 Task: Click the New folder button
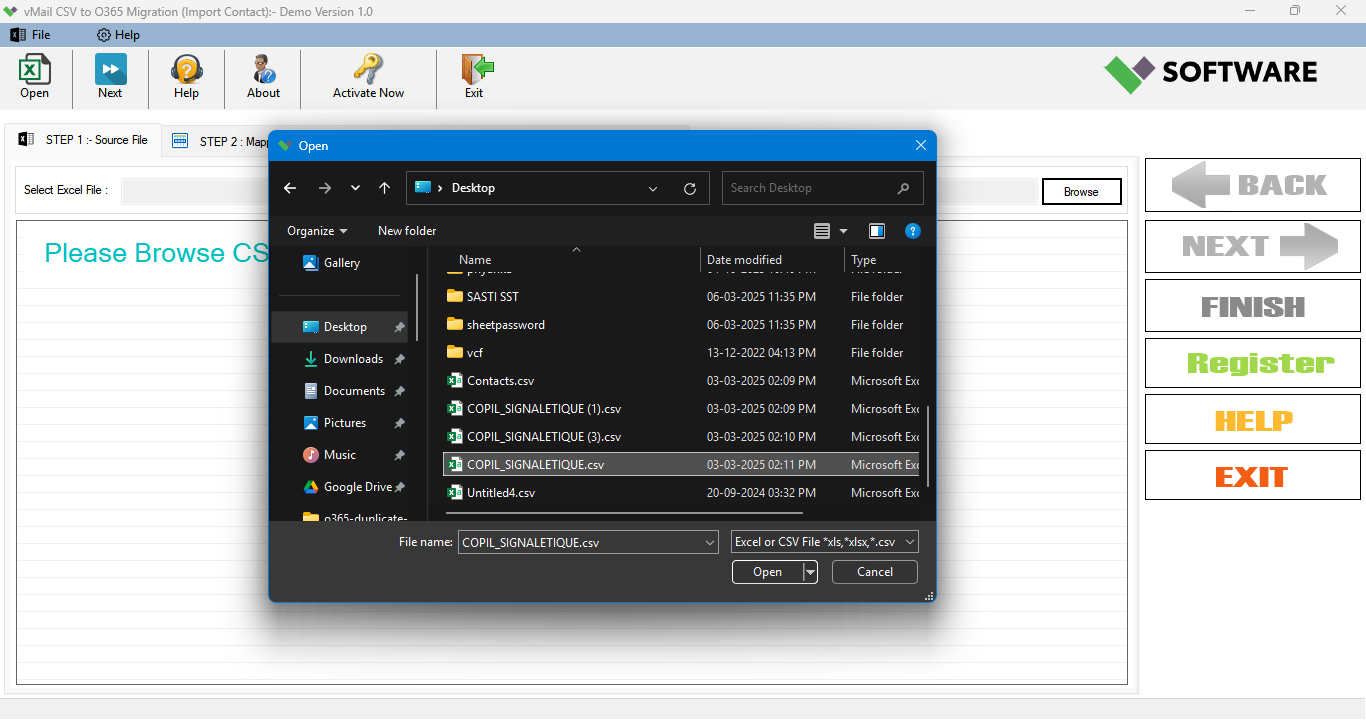tap(407, 231)
